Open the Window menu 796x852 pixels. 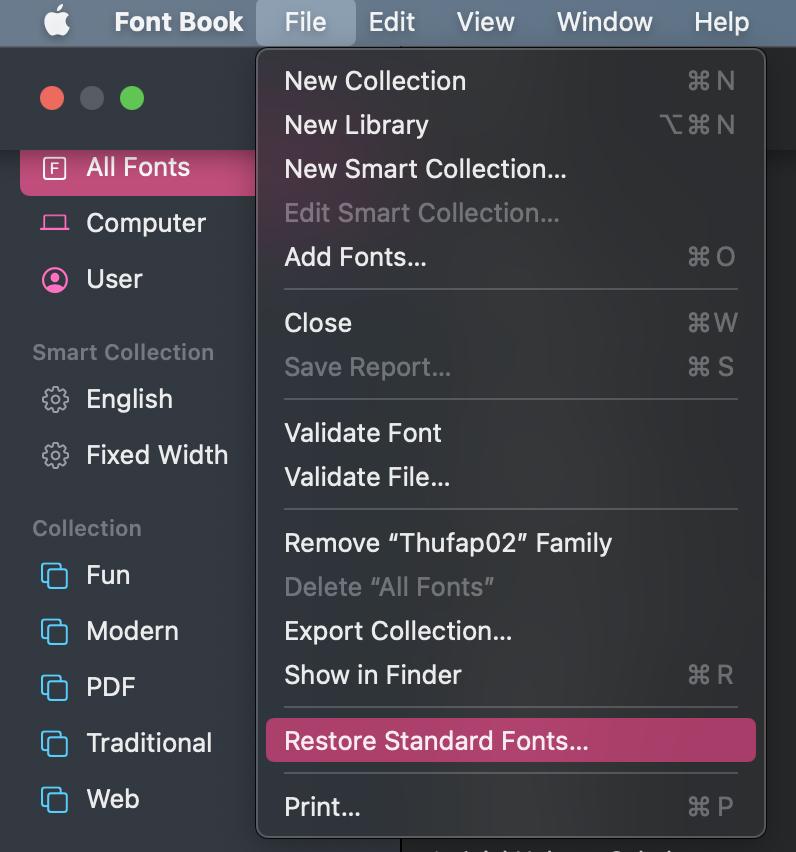[604, 22]
